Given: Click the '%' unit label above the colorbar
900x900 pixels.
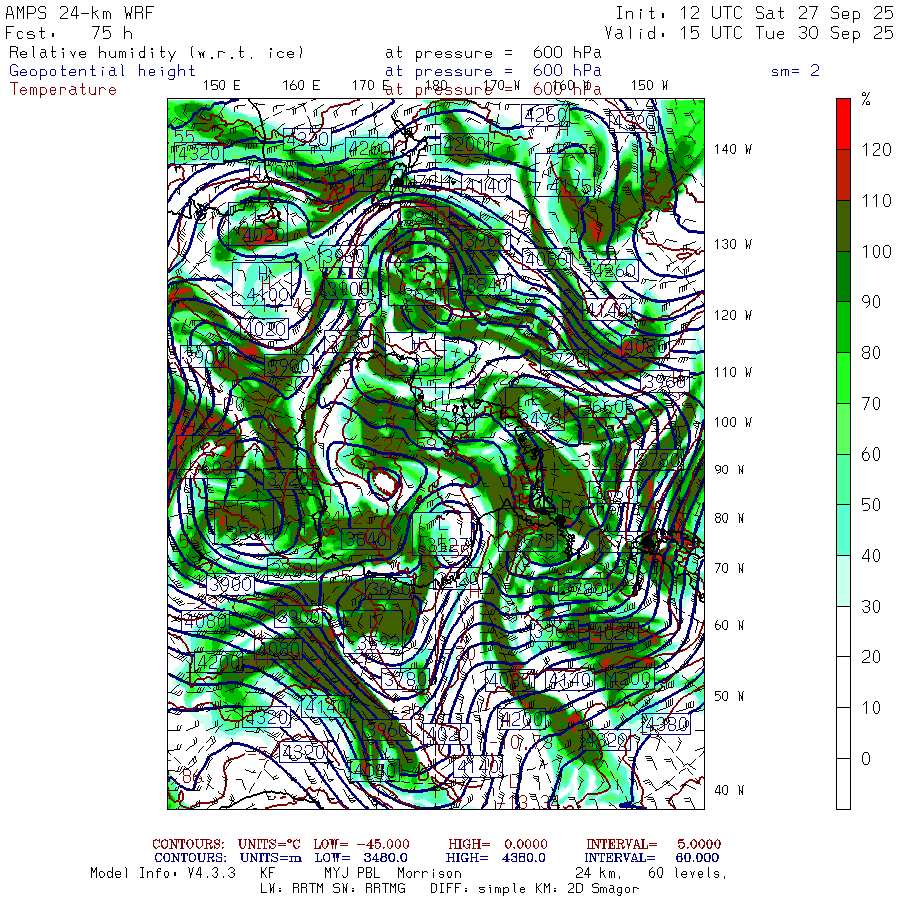Looking at the screenshot, I should [866, 99].
